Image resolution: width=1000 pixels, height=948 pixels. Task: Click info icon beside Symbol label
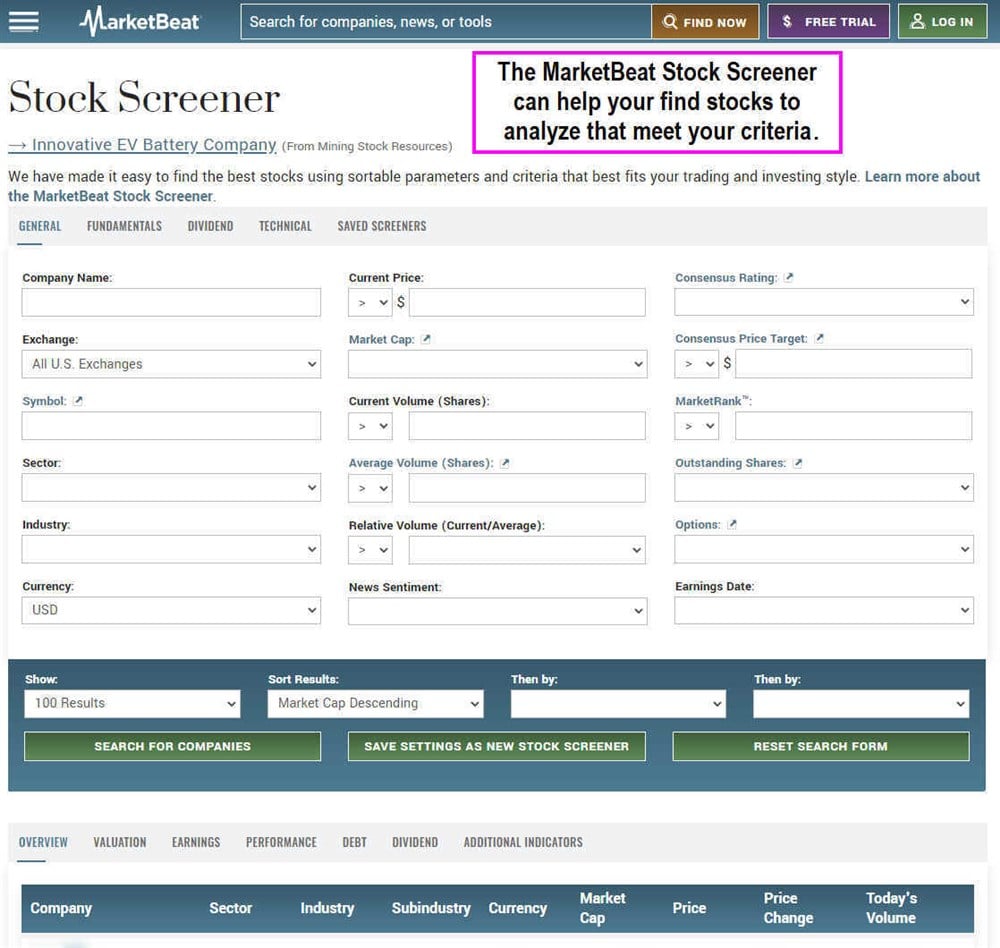79,401
